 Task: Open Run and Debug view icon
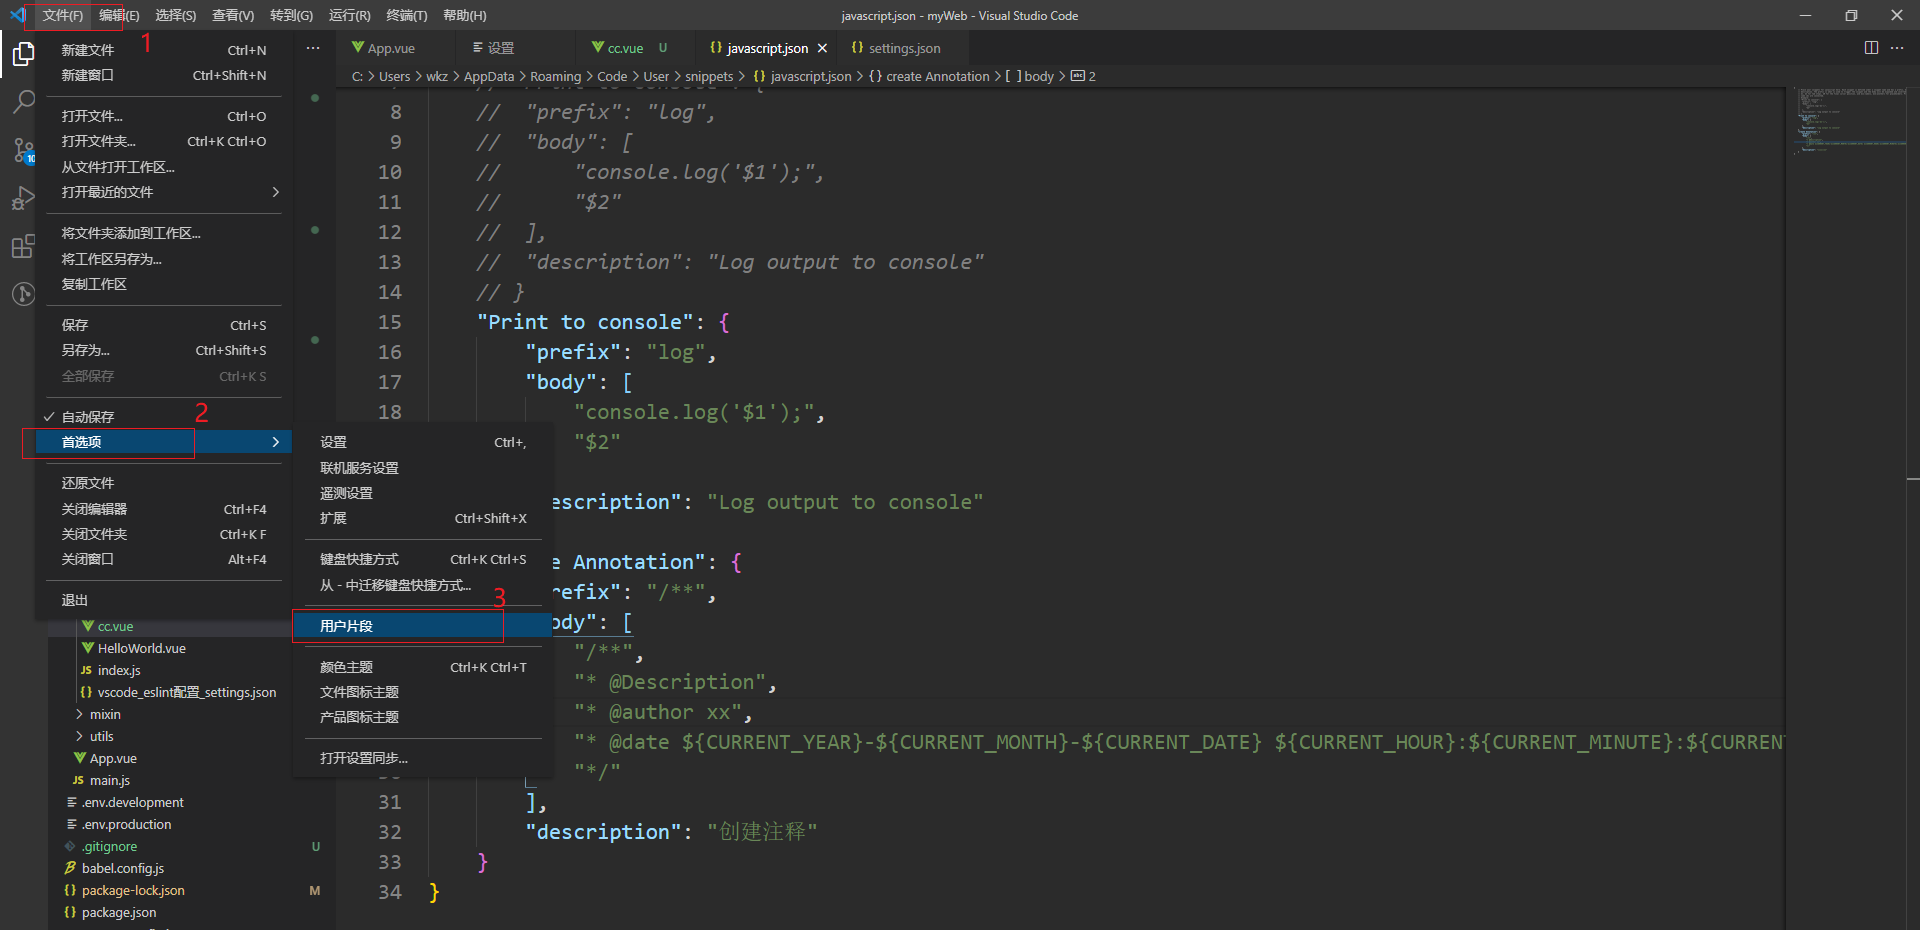[23, 198]
